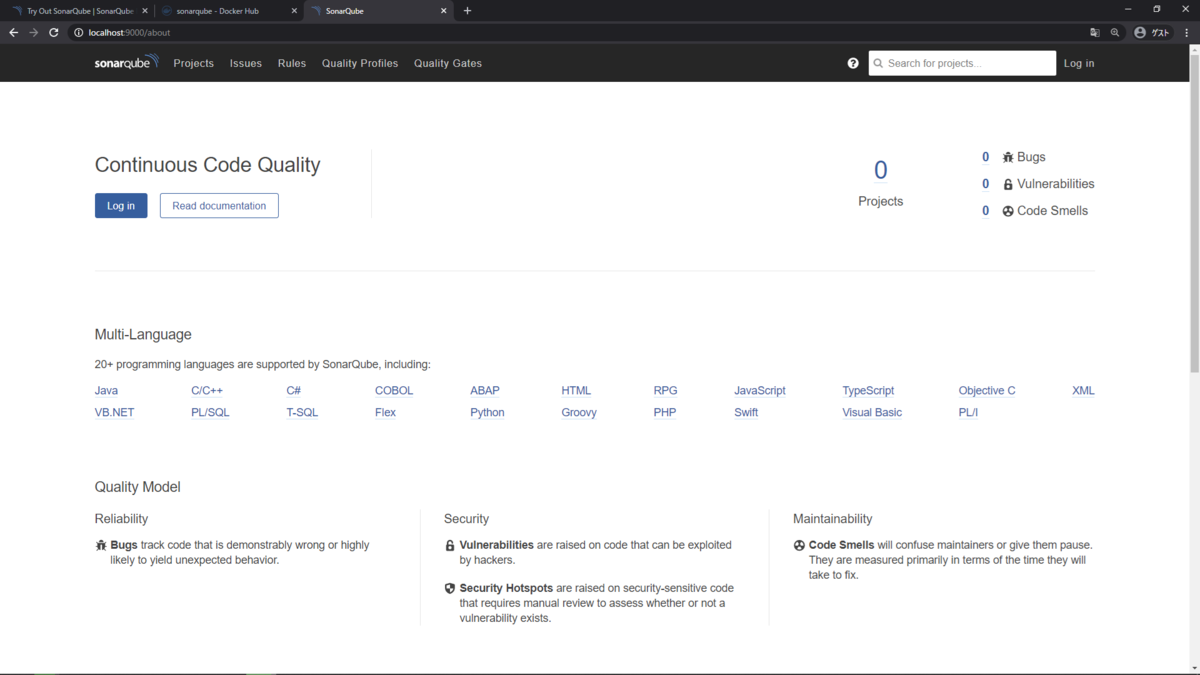Viewport: 1200px width, 675px height.
Task: Open the PL/I language link
Action: click(968, 412)
